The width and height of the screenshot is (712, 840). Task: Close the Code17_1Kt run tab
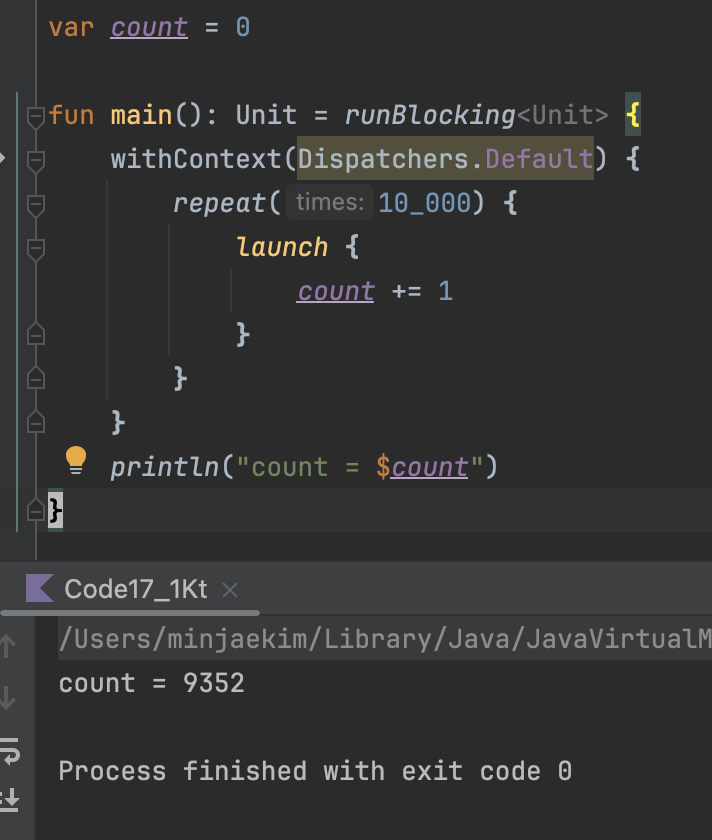(230, 590)
